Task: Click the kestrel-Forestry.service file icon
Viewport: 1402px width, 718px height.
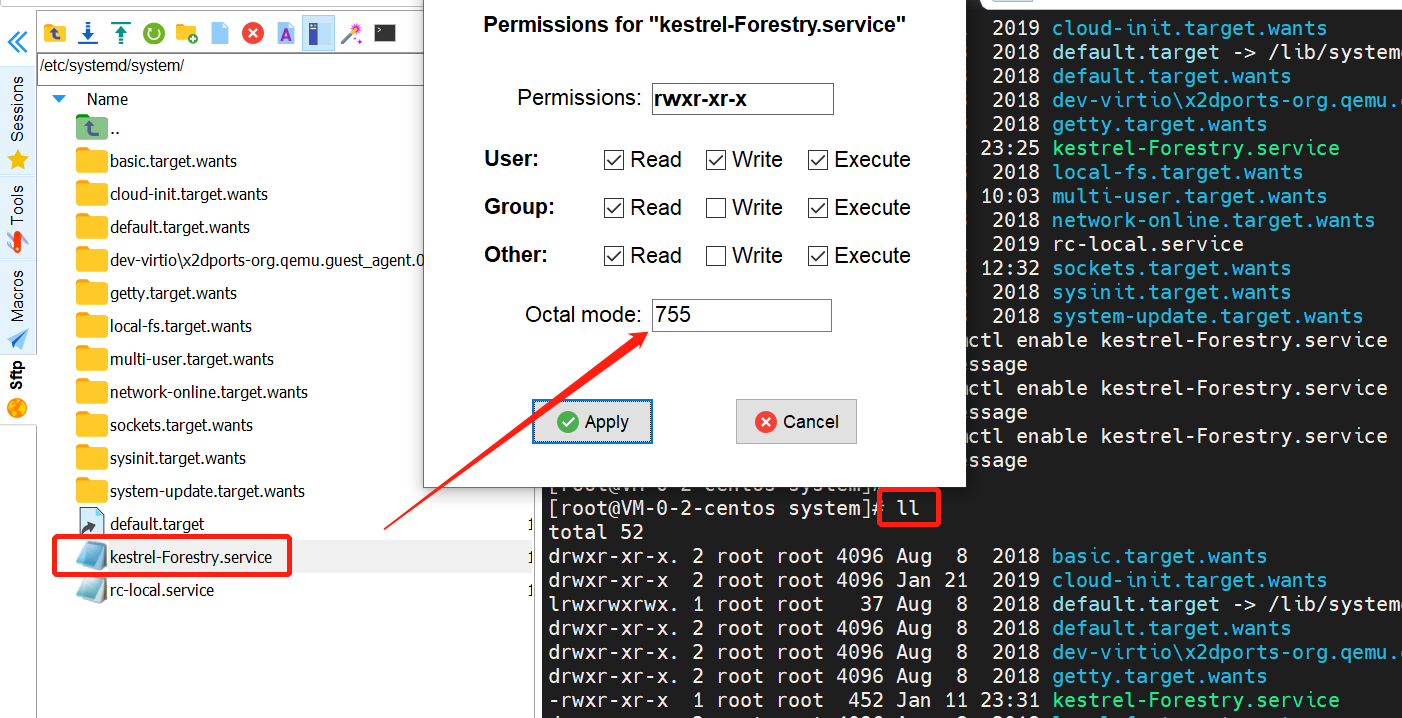Action: coord(91,556)
